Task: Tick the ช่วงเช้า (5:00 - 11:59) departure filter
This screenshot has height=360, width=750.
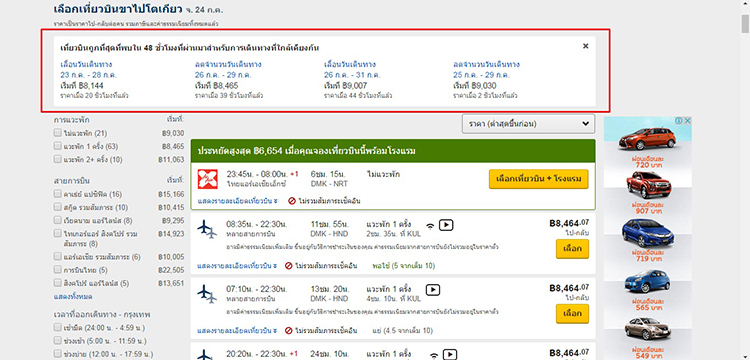Action: point(57,341)
